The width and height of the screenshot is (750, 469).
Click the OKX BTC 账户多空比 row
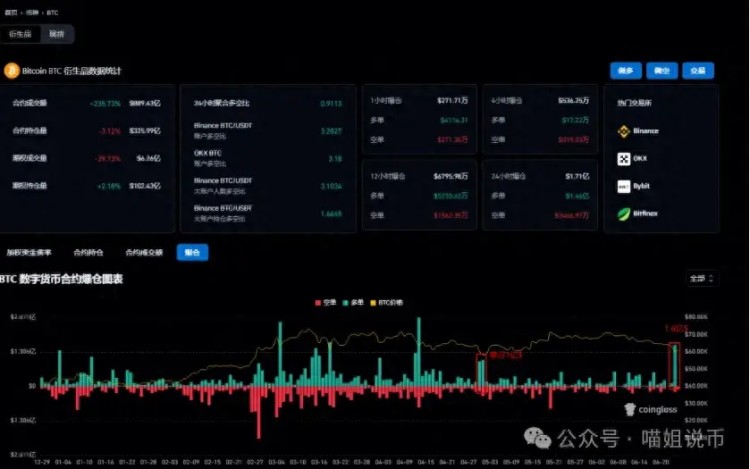click(268, 158)
